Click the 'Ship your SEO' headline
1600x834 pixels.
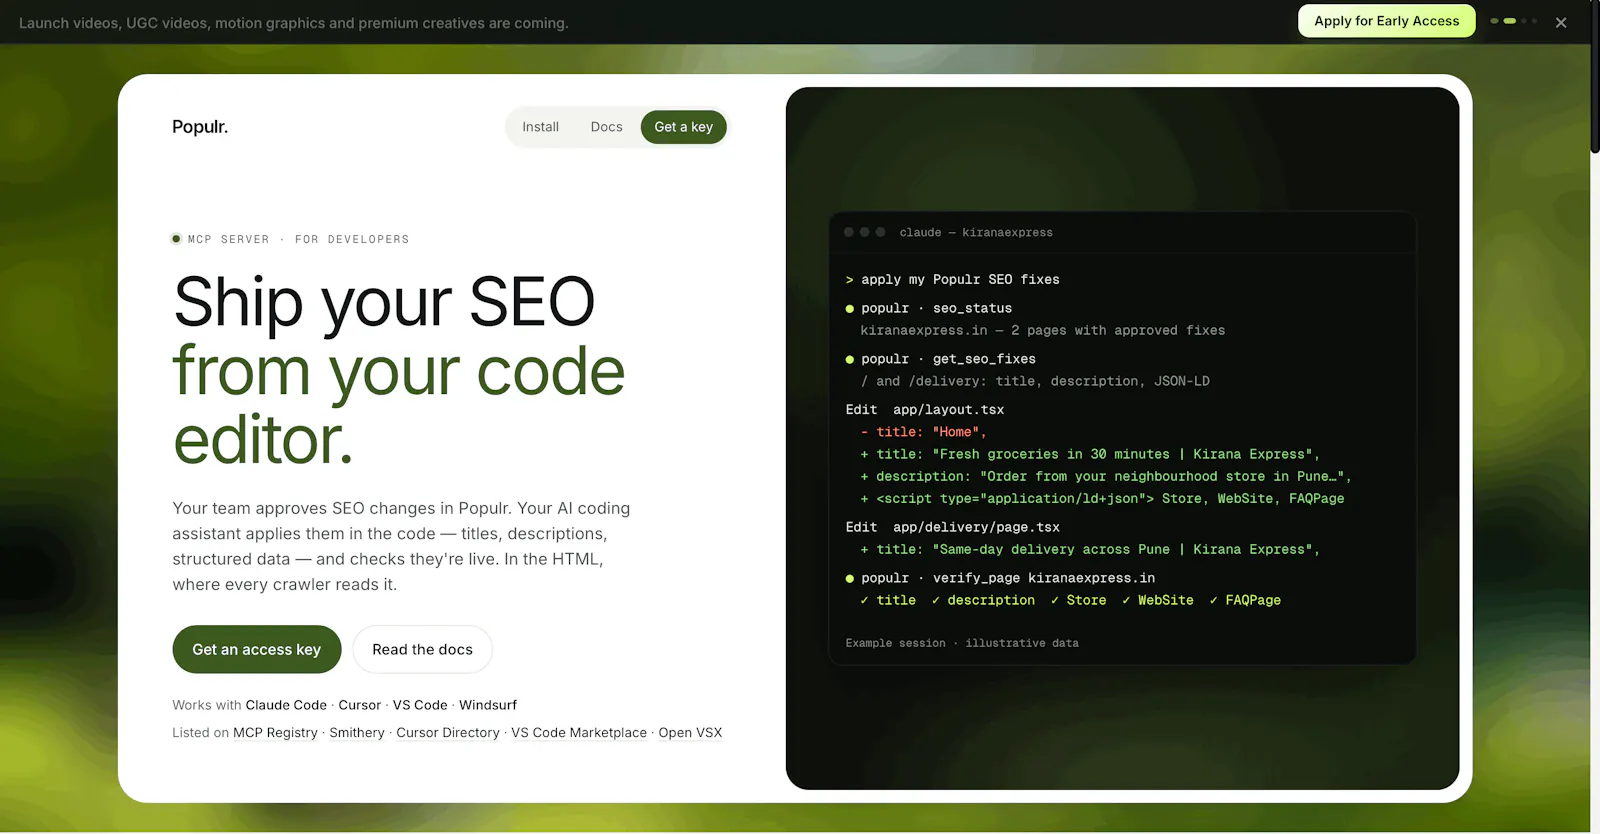pos(384,301)
